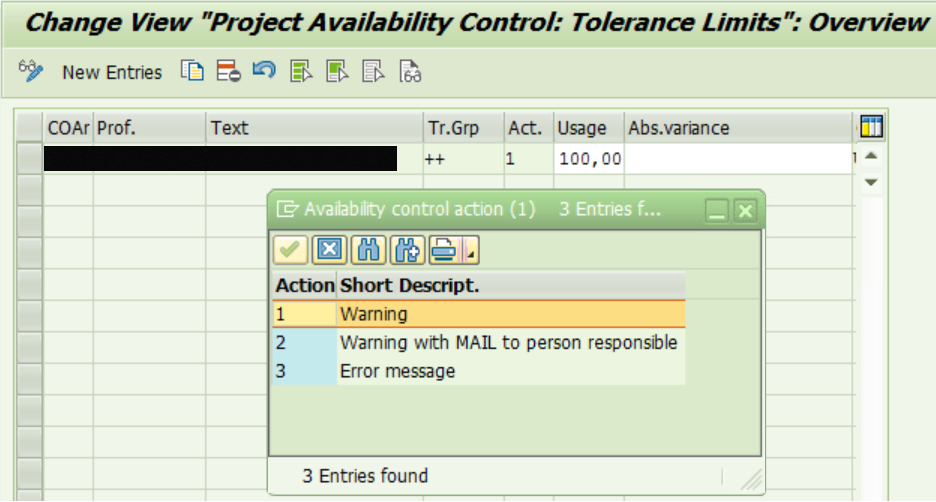The image size is (936, 502).
Task: Click the Tr.Grp cell showing ++
Action: 463,159
